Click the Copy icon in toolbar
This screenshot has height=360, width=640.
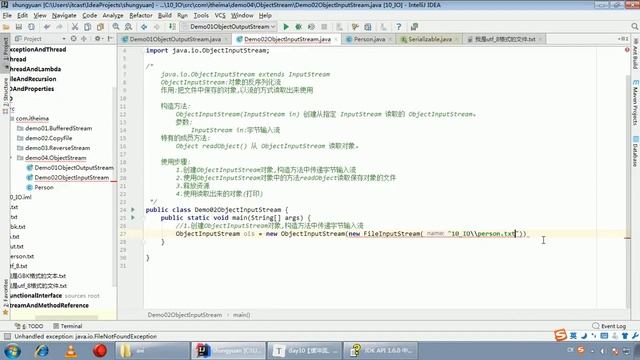click(87, 27)
